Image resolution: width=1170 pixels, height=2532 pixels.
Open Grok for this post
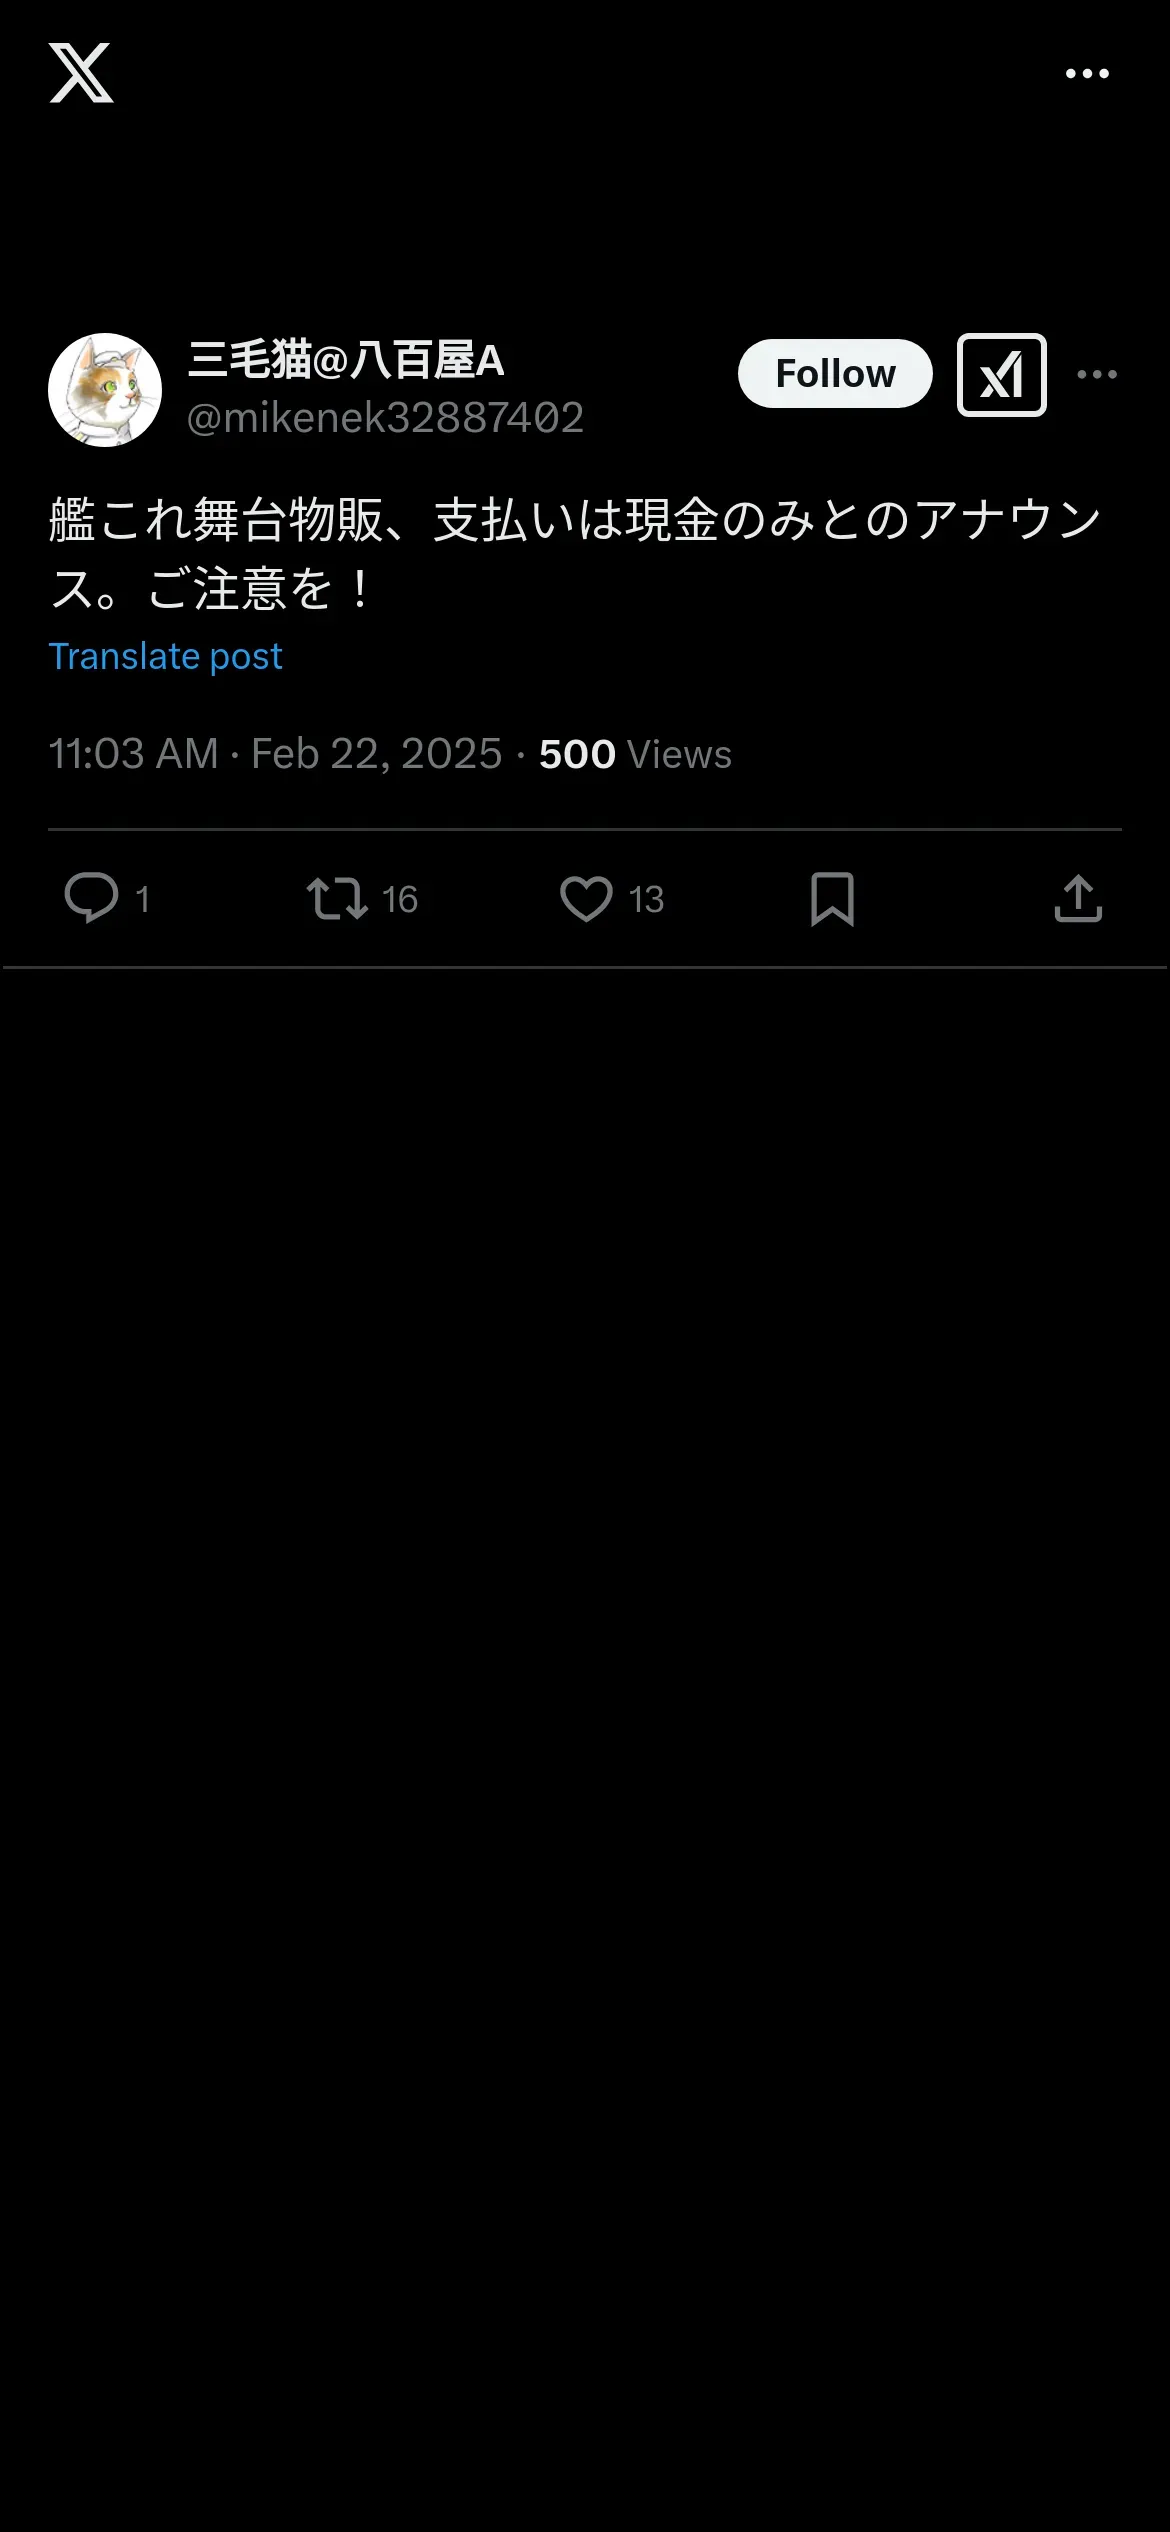click(1001, 375)
